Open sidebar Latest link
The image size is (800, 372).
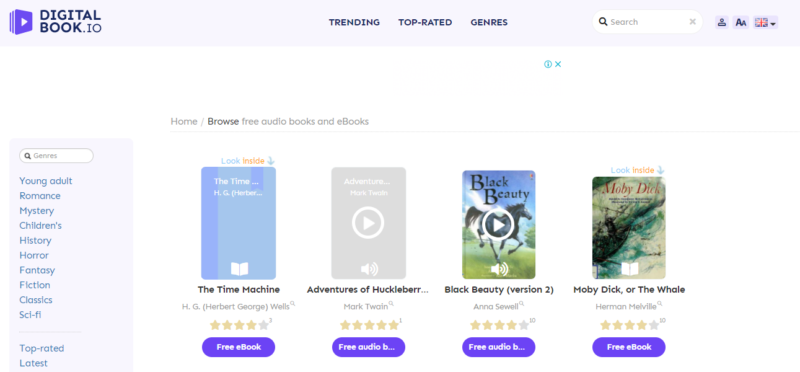pyautogui.click(x=33, y=363)
